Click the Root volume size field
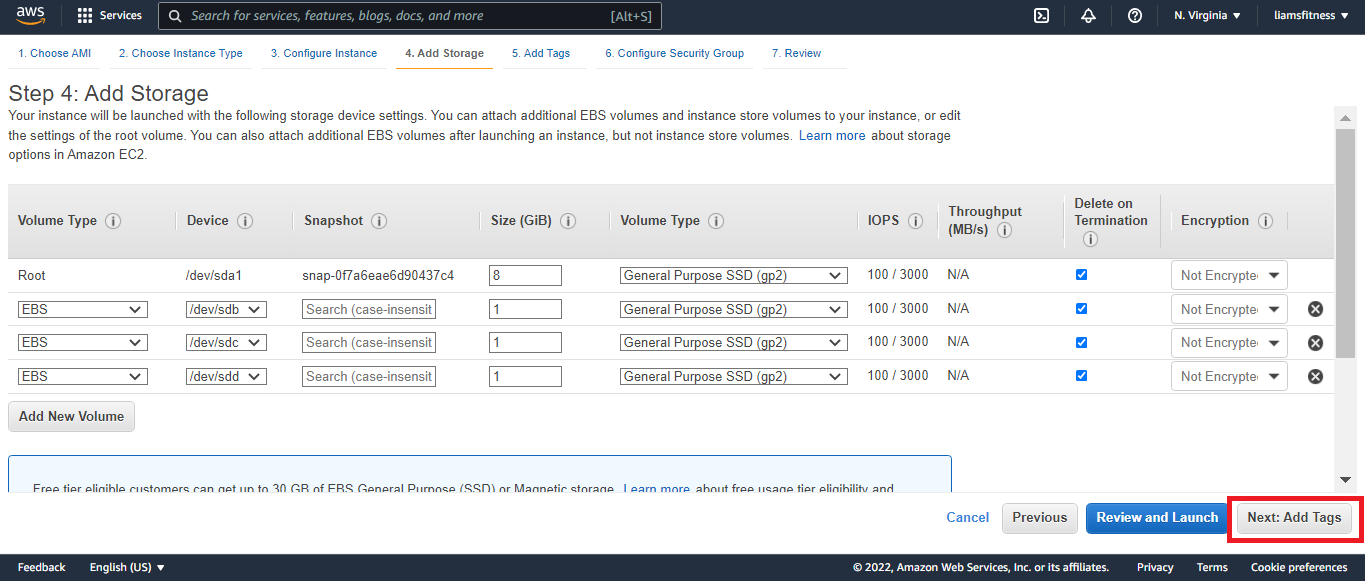 pos(525,276)
